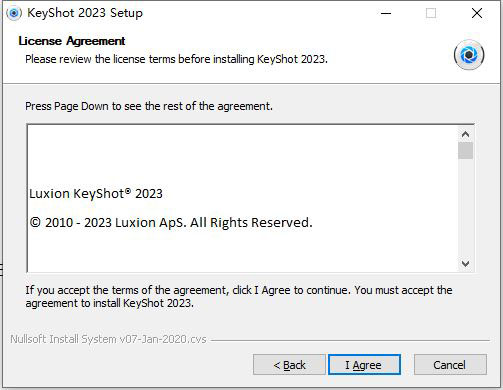Click the greyed-out maximize button
Viewport: 503px width, 390px height.
(431, 13)
